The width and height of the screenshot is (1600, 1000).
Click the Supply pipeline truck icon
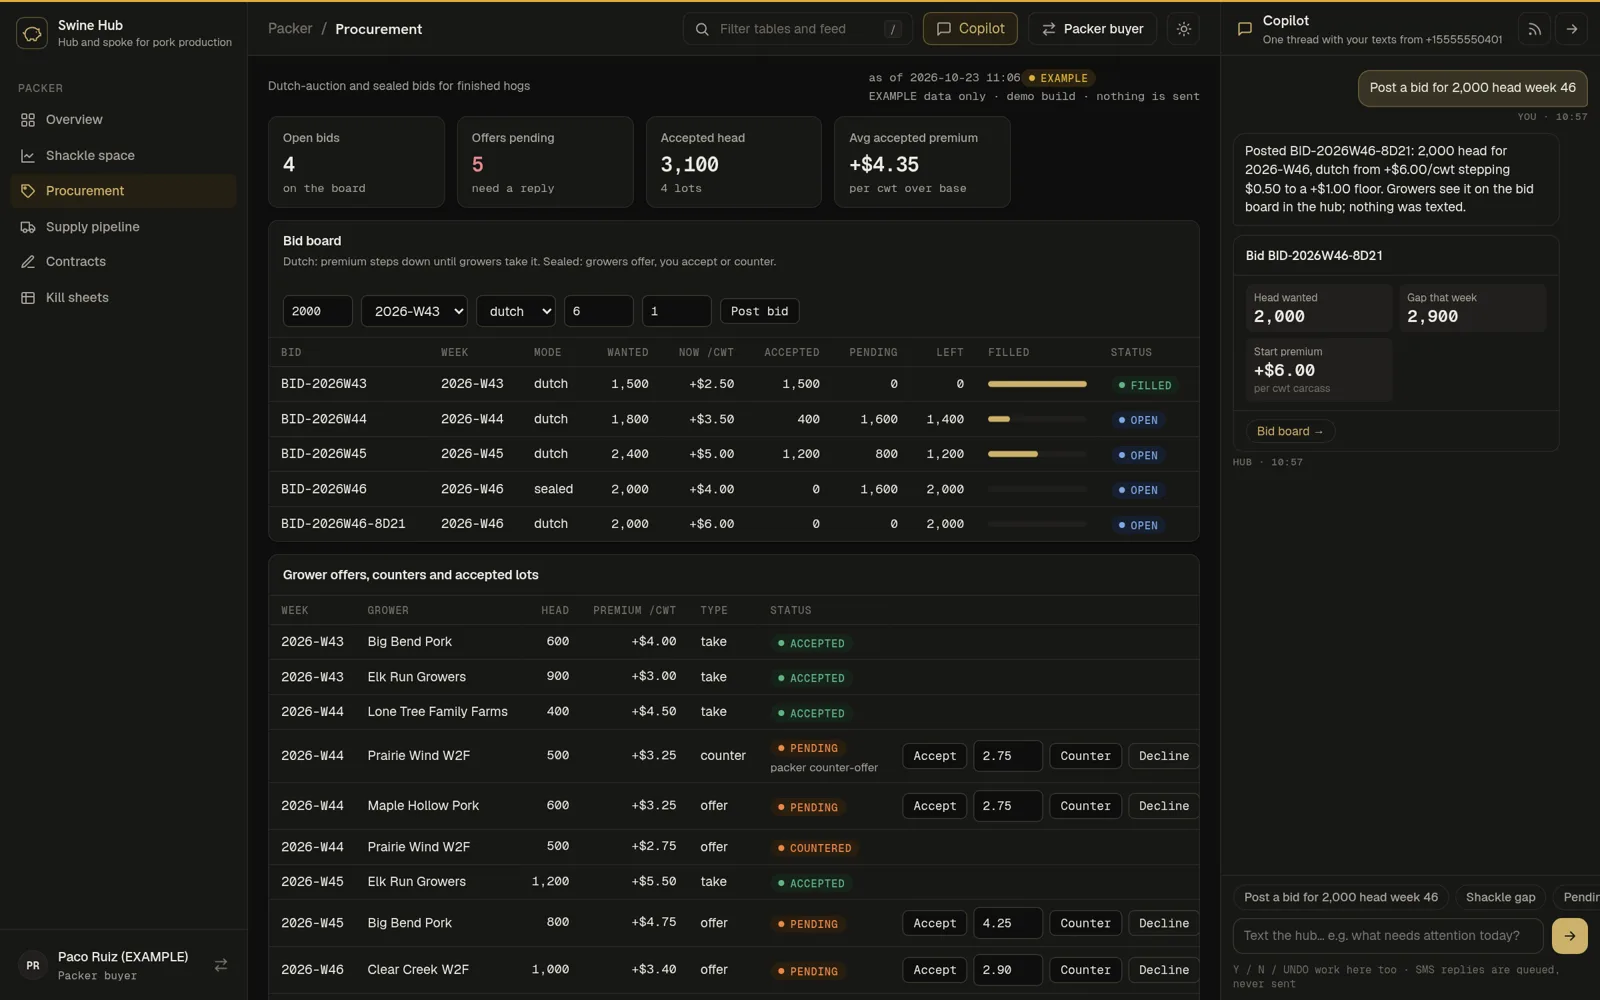(x=28, y=227)
